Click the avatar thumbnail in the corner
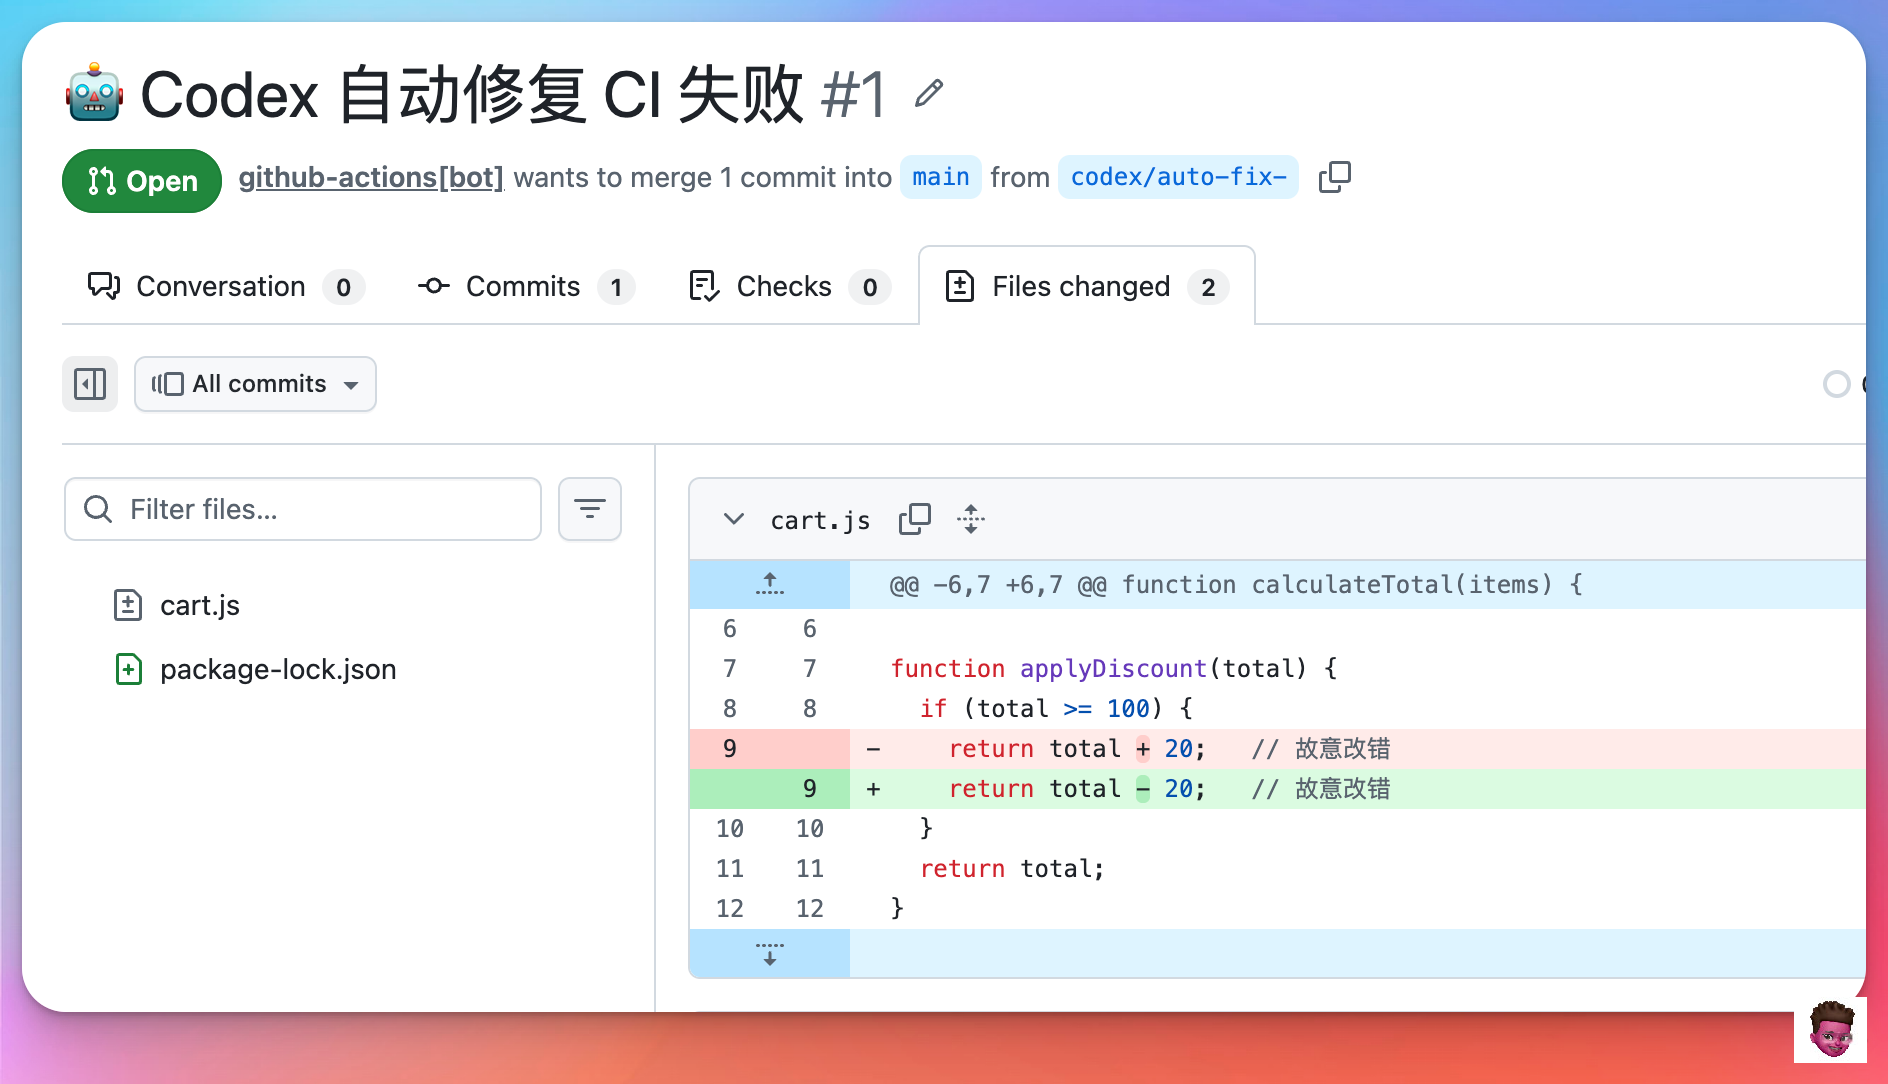 click(x=1830, y=1029)
